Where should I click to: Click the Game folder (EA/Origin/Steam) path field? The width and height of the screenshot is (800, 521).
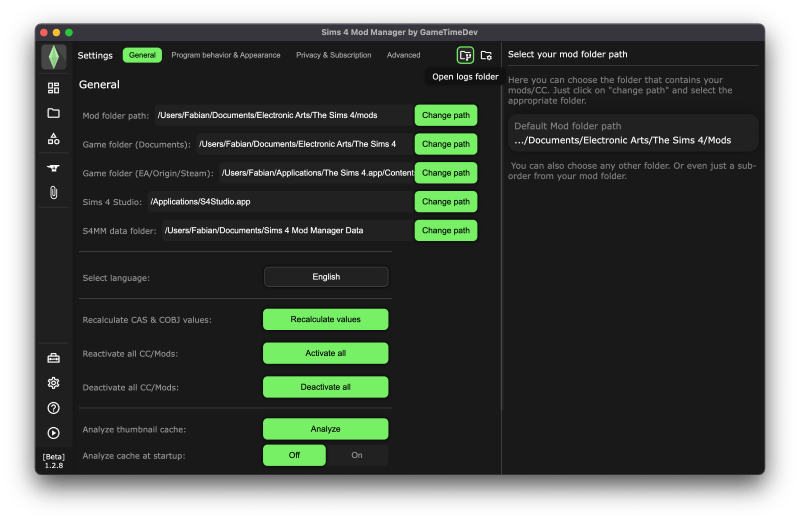pyautogui.click(x=316, y=173)
